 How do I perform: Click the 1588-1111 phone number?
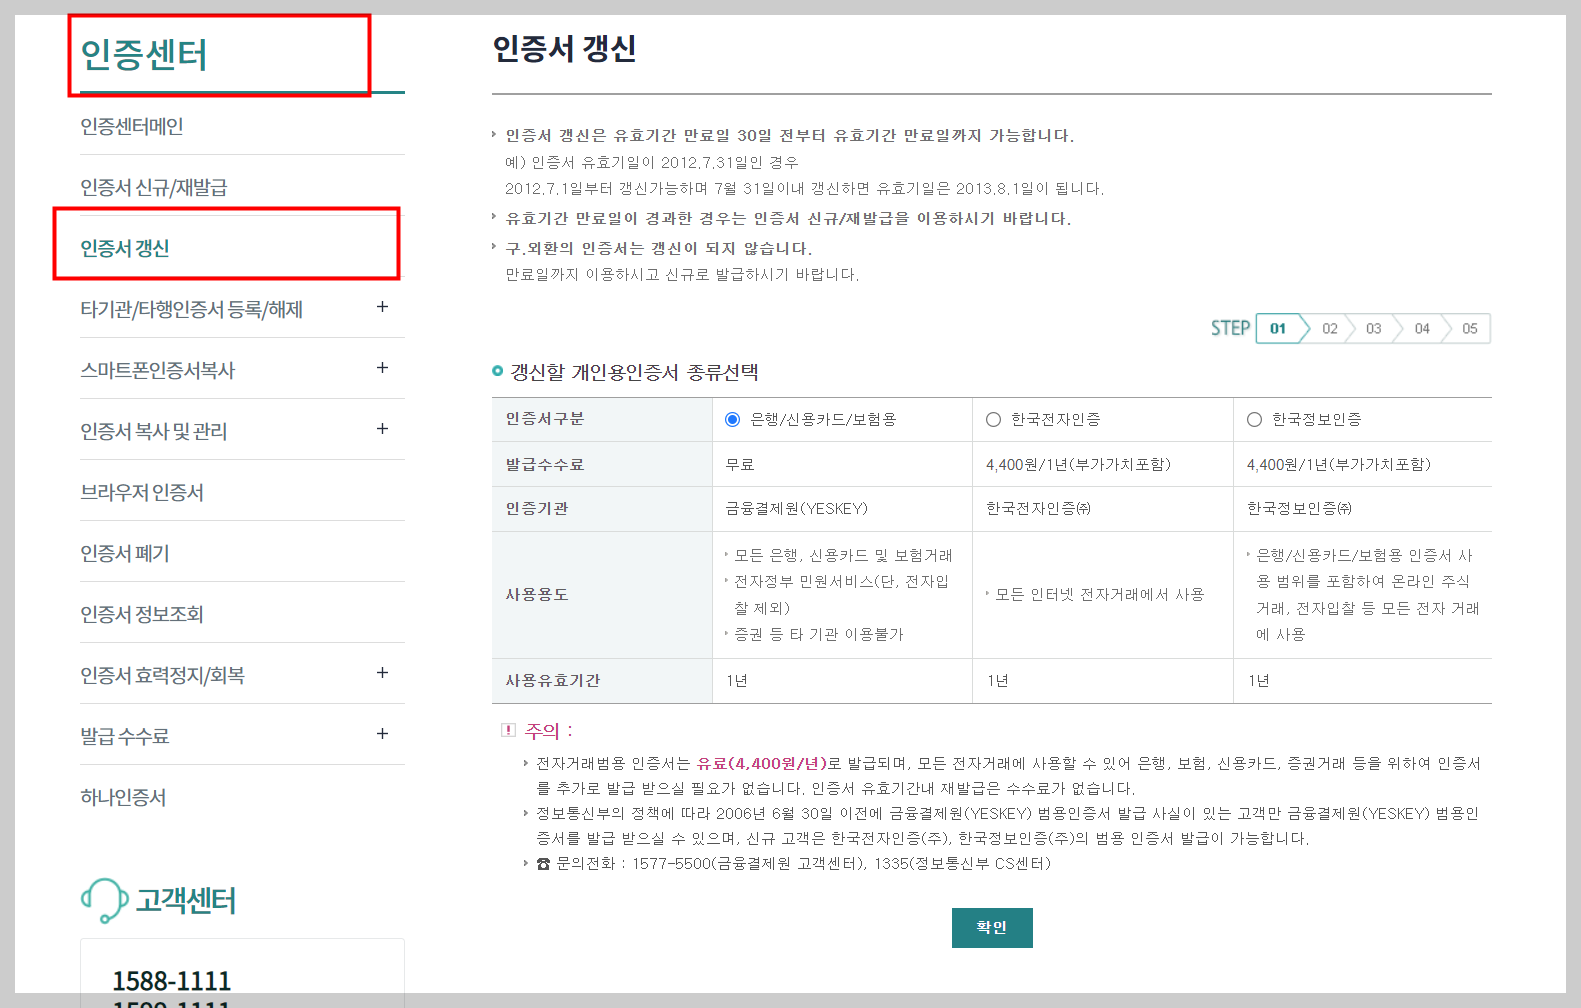171,980
